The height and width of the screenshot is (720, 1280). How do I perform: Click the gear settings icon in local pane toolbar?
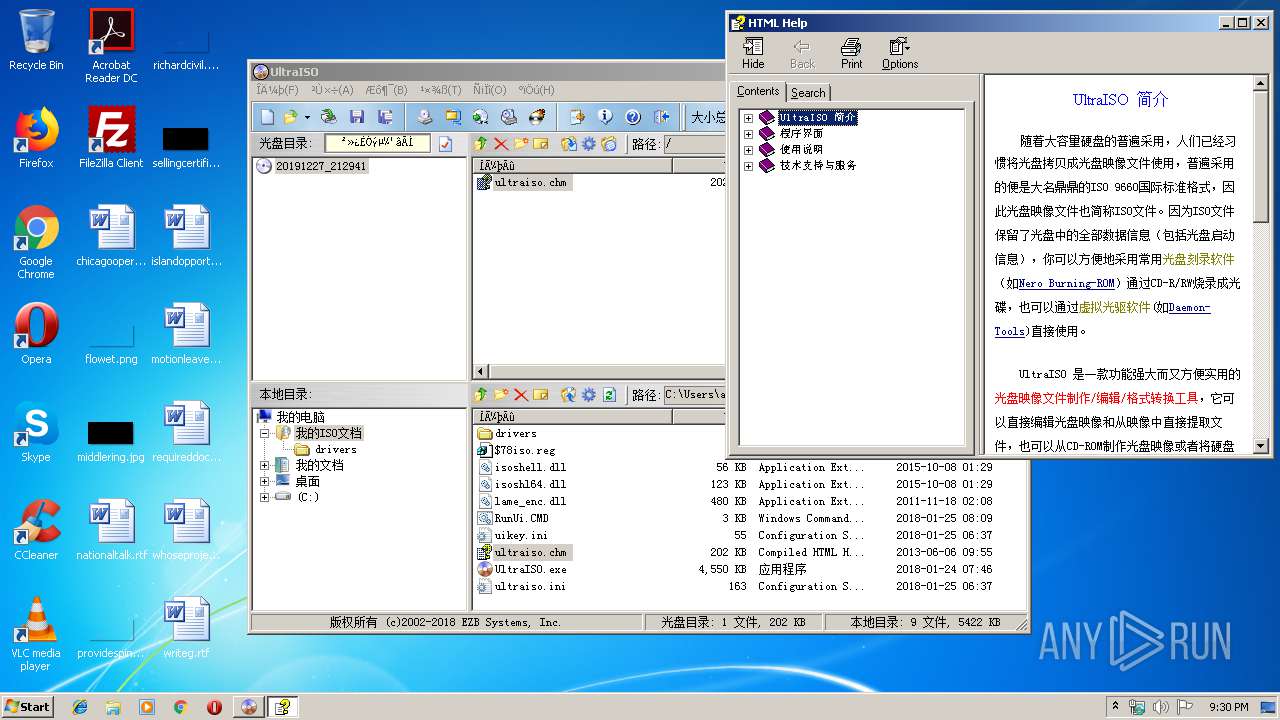coord(589,395)
